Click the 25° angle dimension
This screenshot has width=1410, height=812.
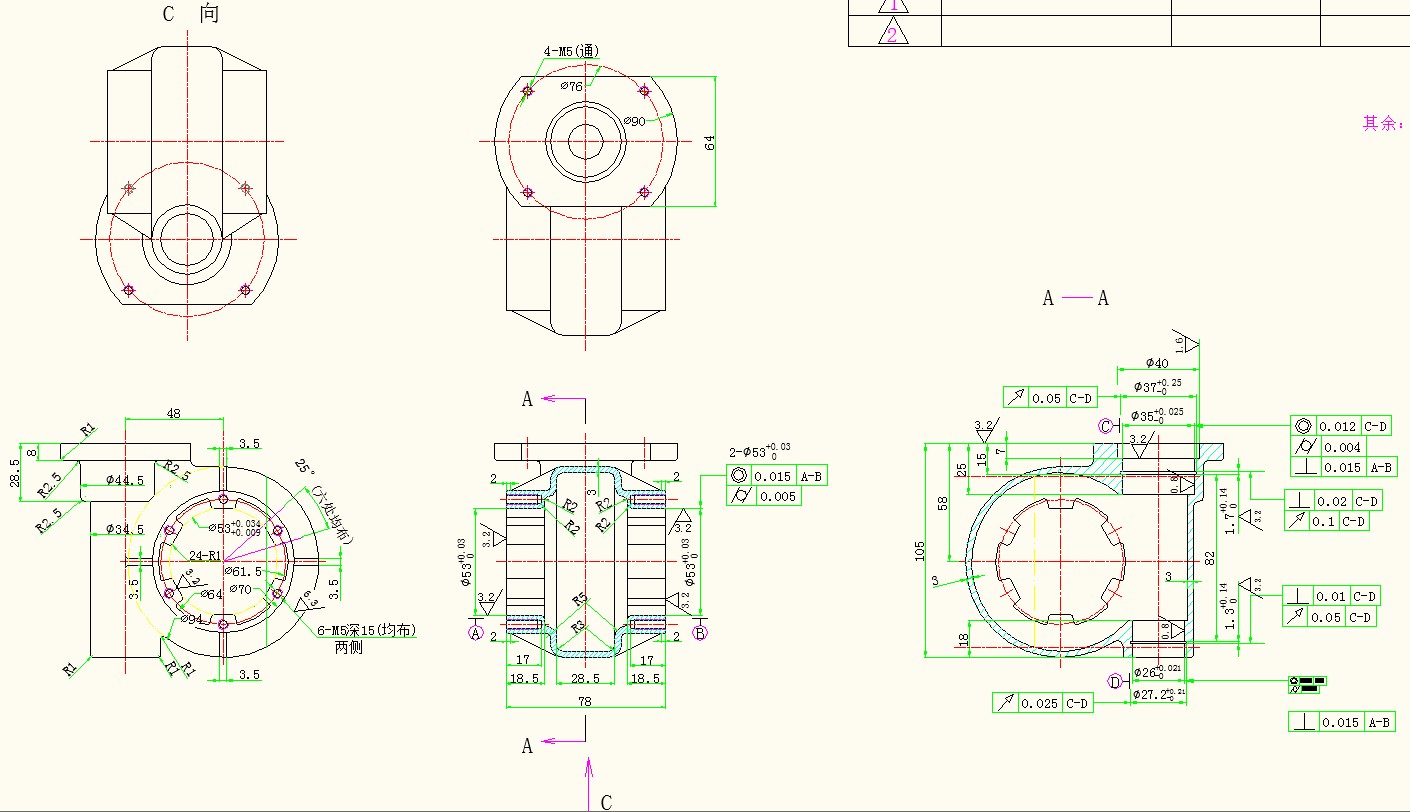coord(305,469)
